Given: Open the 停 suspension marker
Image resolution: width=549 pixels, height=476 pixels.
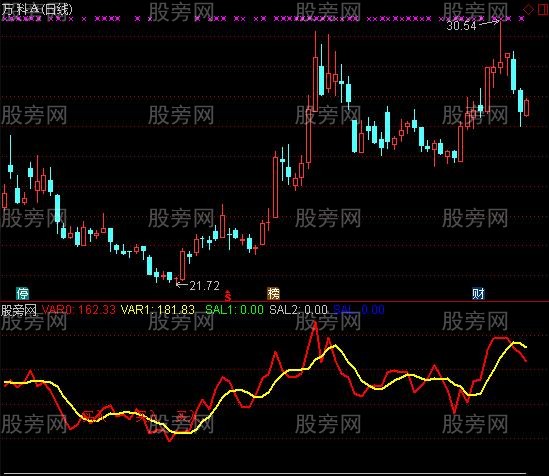Looking at the screenshot, I should point(23,293).
